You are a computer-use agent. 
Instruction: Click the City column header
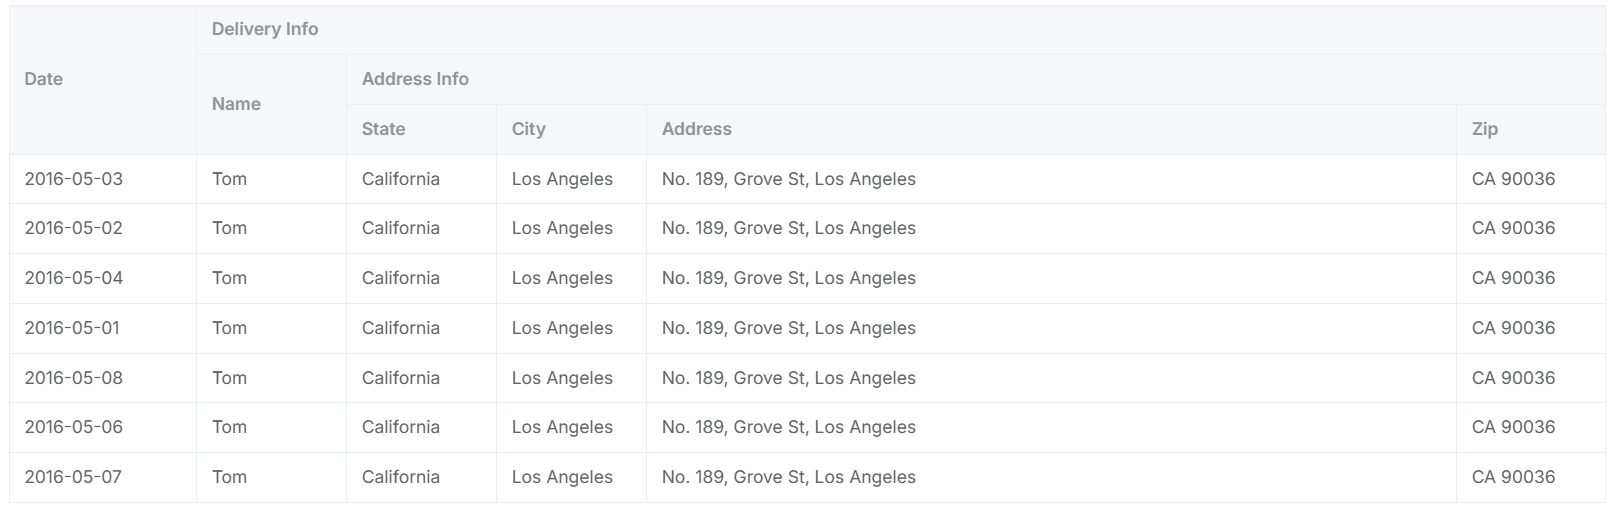click(x=528, y=129)
